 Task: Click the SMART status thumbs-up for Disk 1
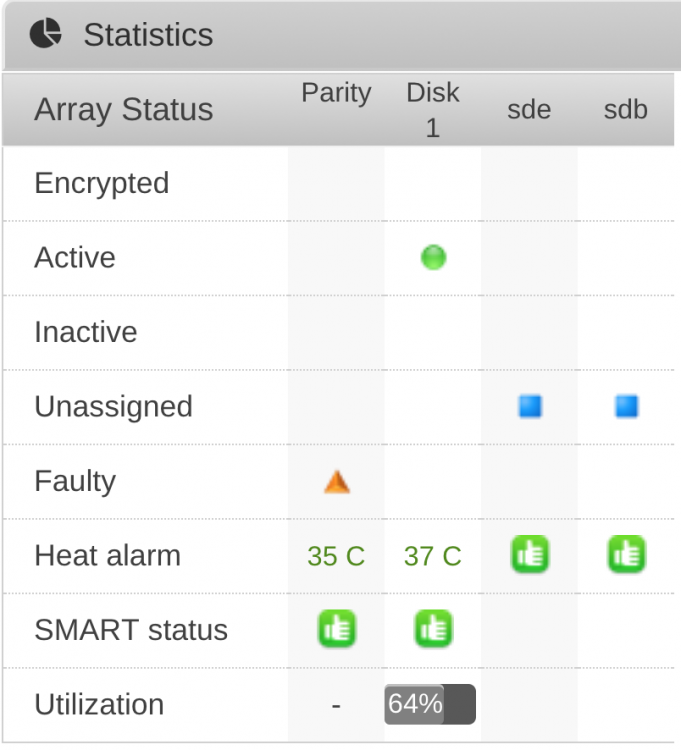433,629
